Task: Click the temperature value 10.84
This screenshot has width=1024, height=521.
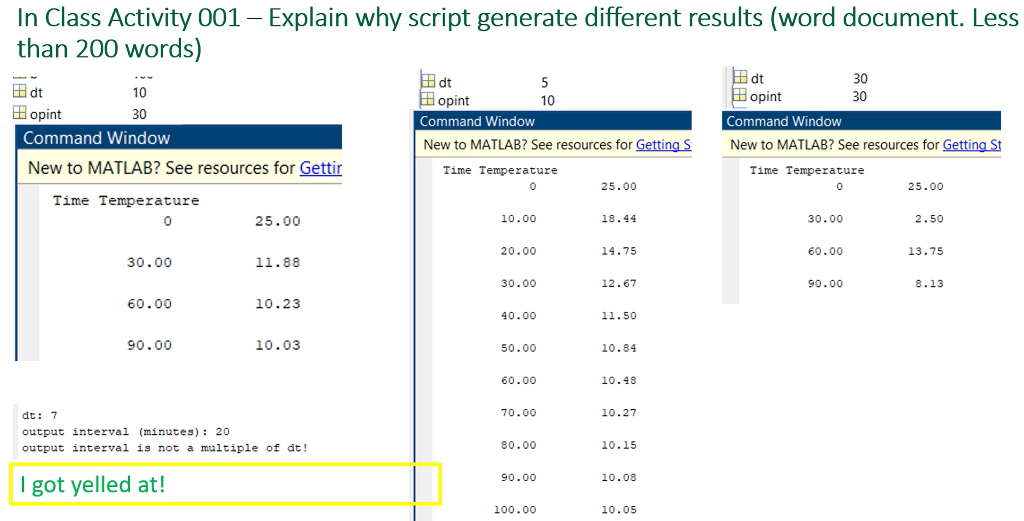Action: 618,348
